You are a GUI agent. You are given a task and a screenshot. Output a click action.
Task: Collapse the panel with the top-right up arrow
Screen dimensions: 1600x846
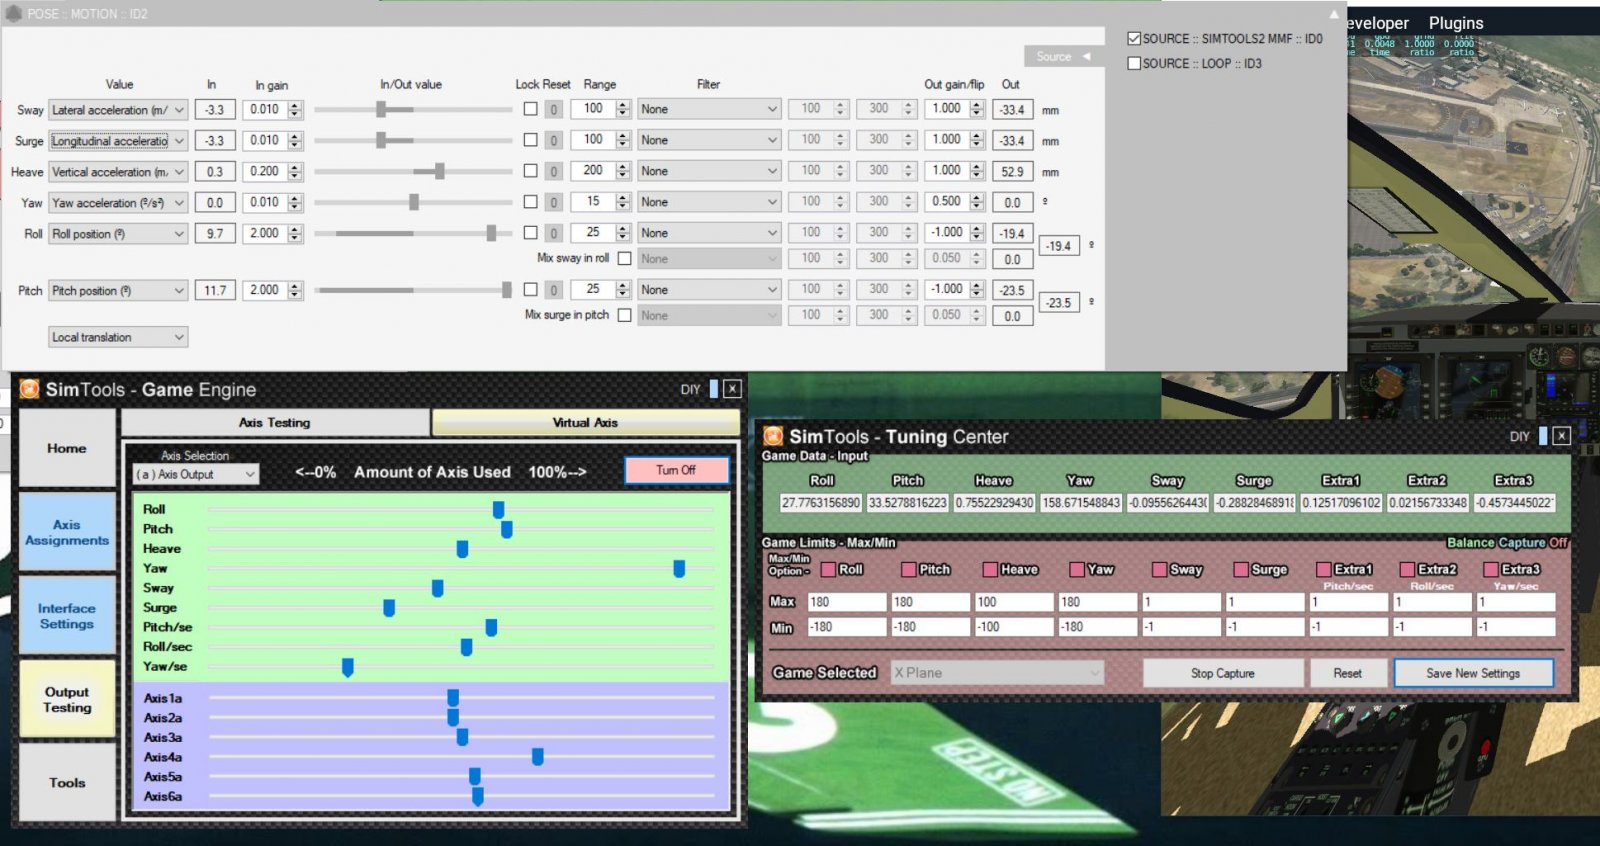(x=1333, y=14)
